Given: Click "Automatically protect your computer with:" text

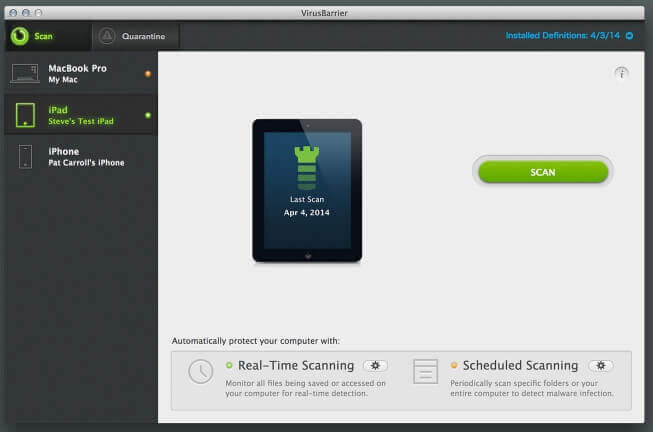Looking at the screenshot, I should click(x=256, y=341).
